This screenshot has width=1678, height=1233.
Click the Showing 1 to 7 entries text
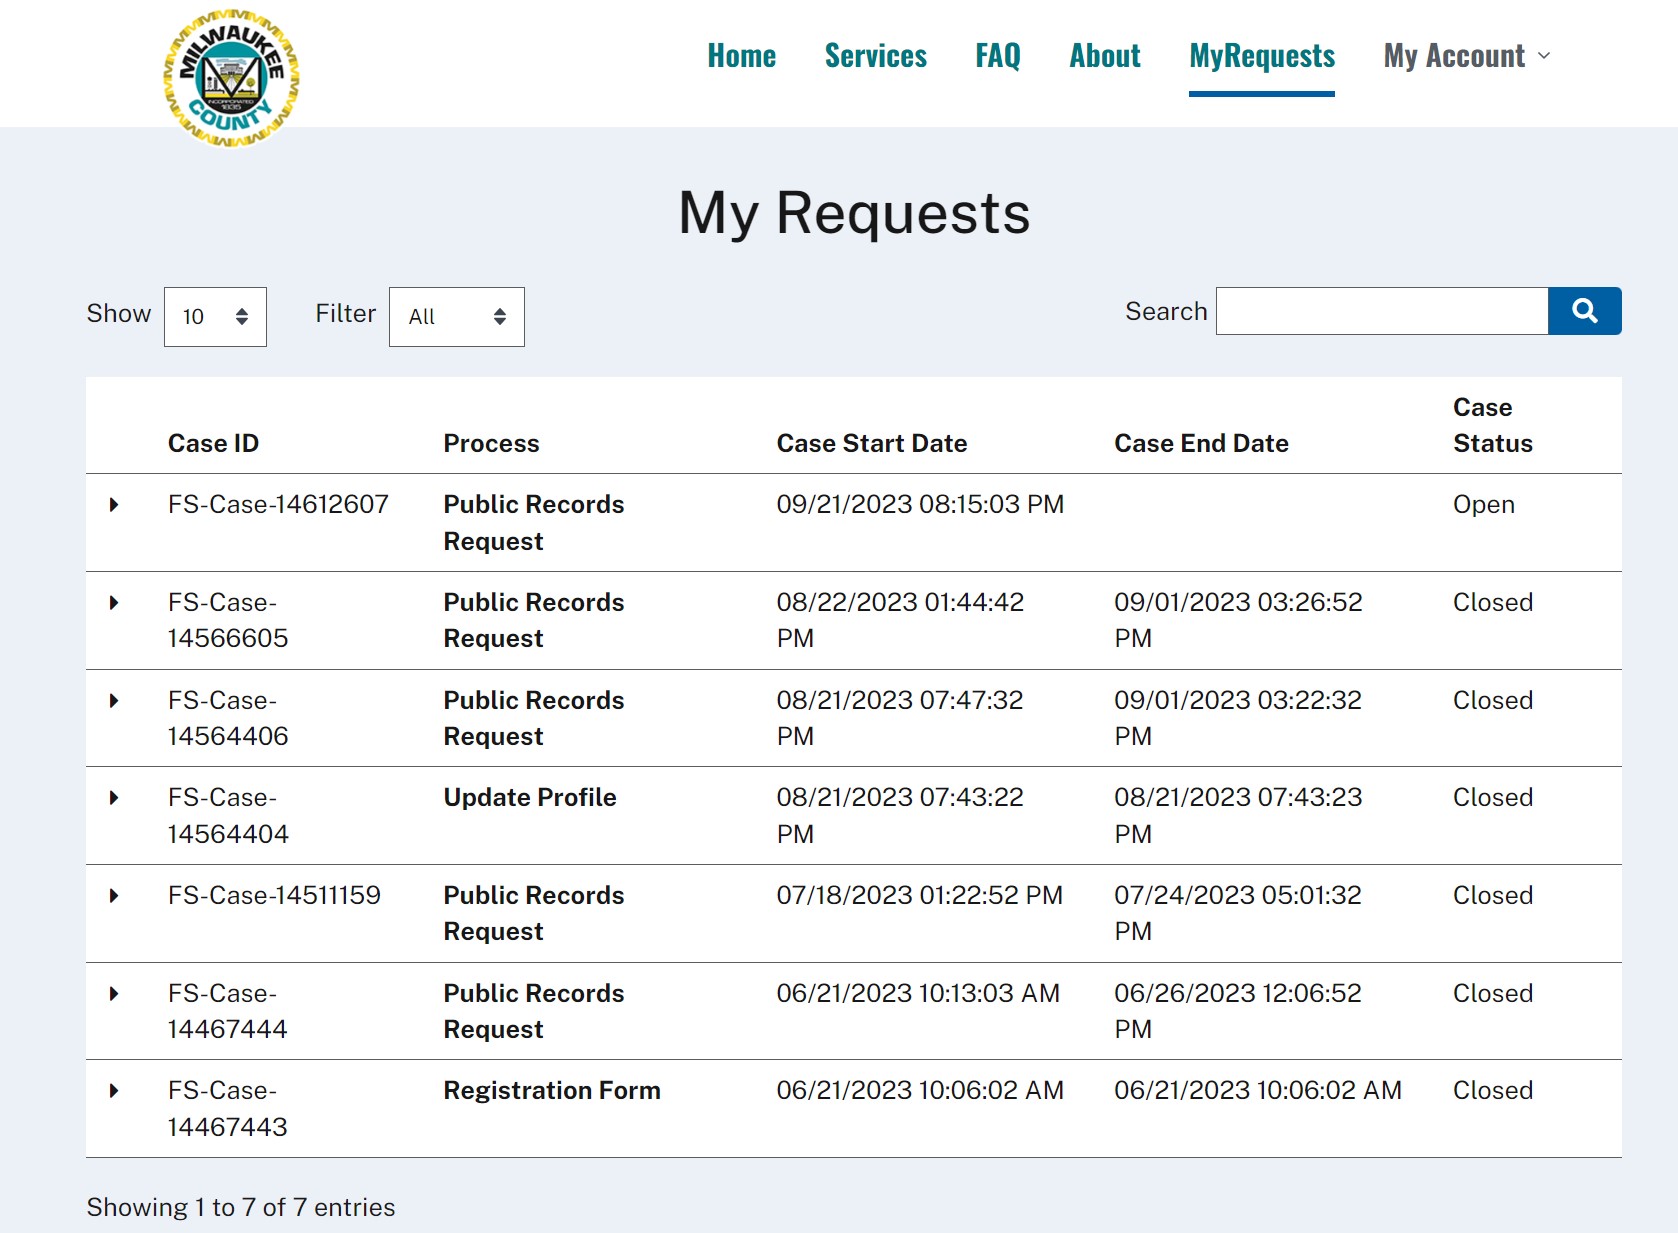(x=241, y=1208)
